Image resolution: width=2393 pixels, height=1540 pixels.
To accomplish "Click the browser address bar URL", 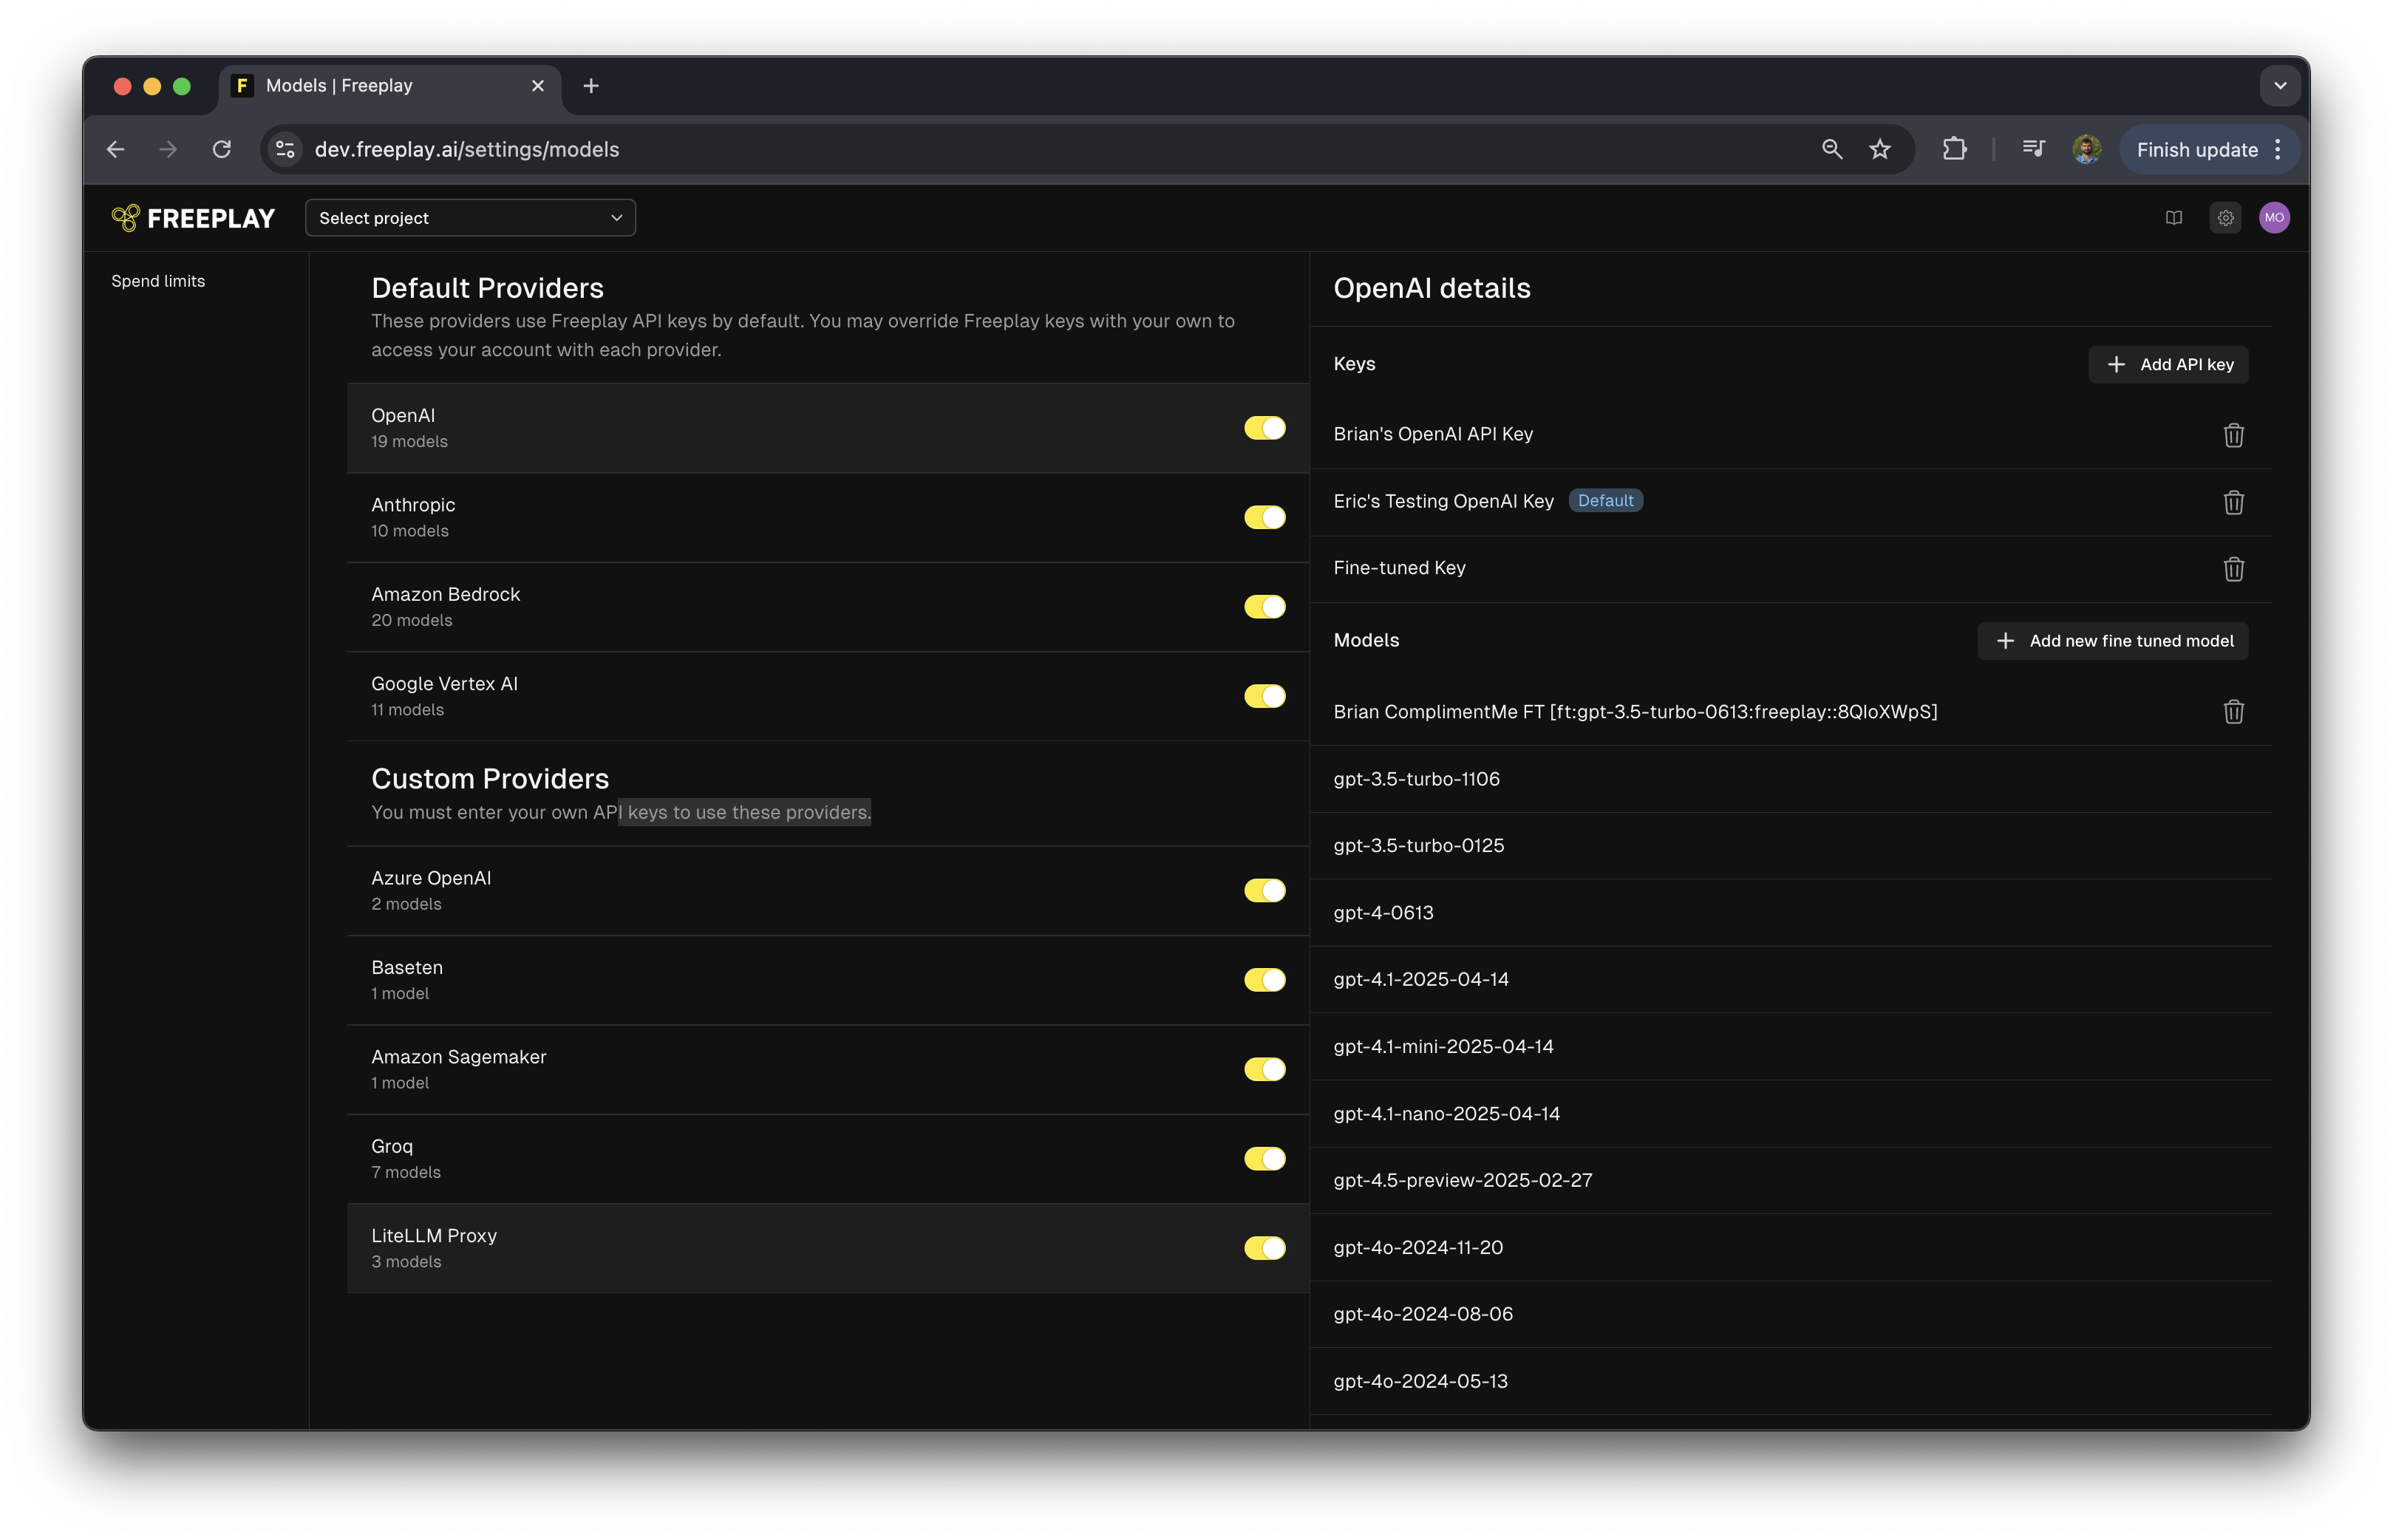I will point(467,149).
